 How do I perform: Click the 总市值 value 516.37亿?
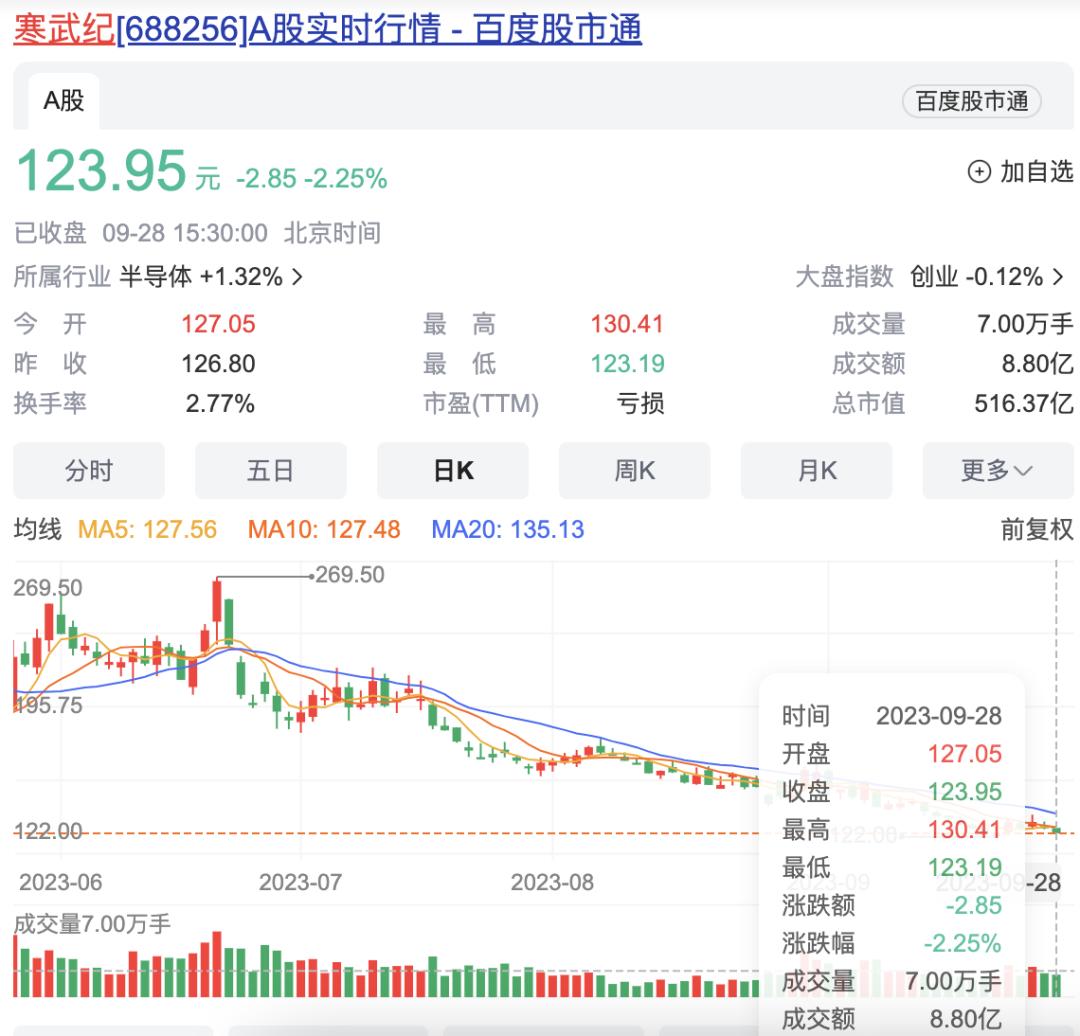coord(1024,404)
